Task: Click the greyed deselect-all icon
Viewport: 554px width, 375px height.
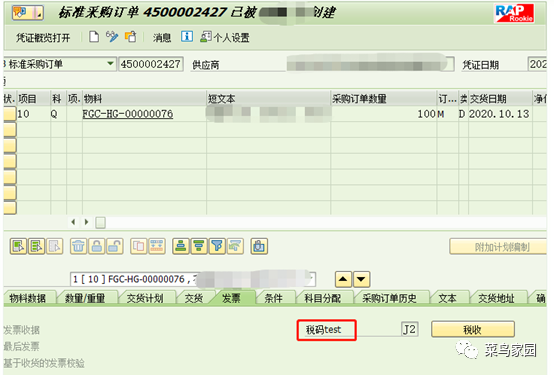Action: 54,246
